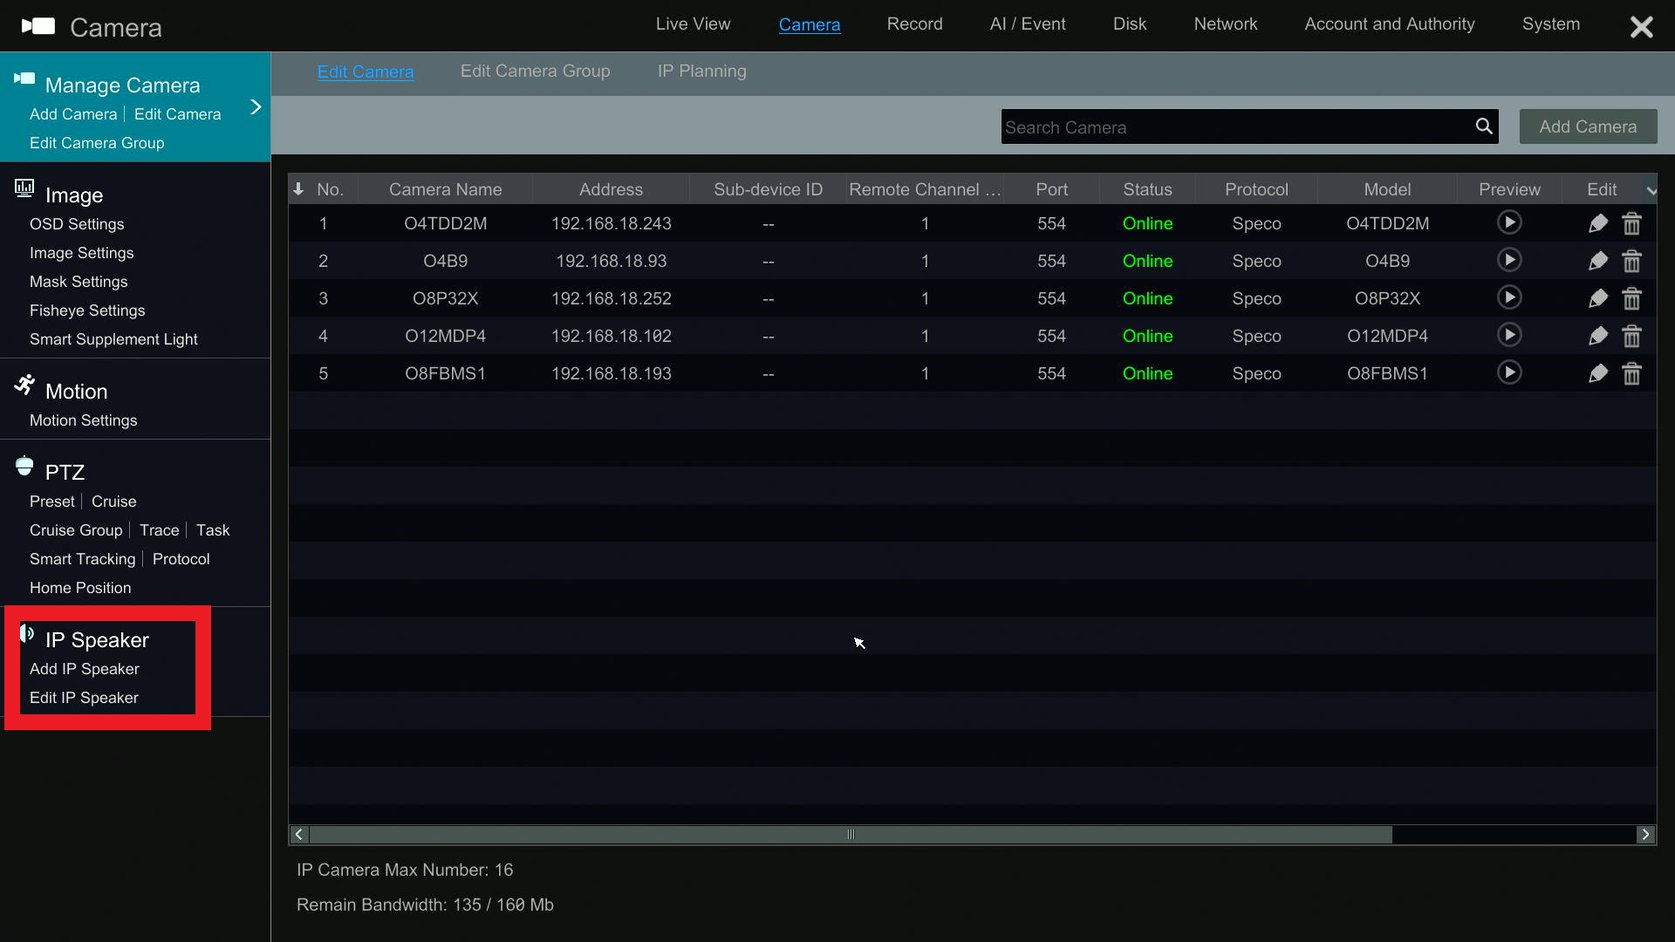Screen dimensions: 1675x942
Task: Switch to the Edit Camera Group tab
Action: [535, 71]
